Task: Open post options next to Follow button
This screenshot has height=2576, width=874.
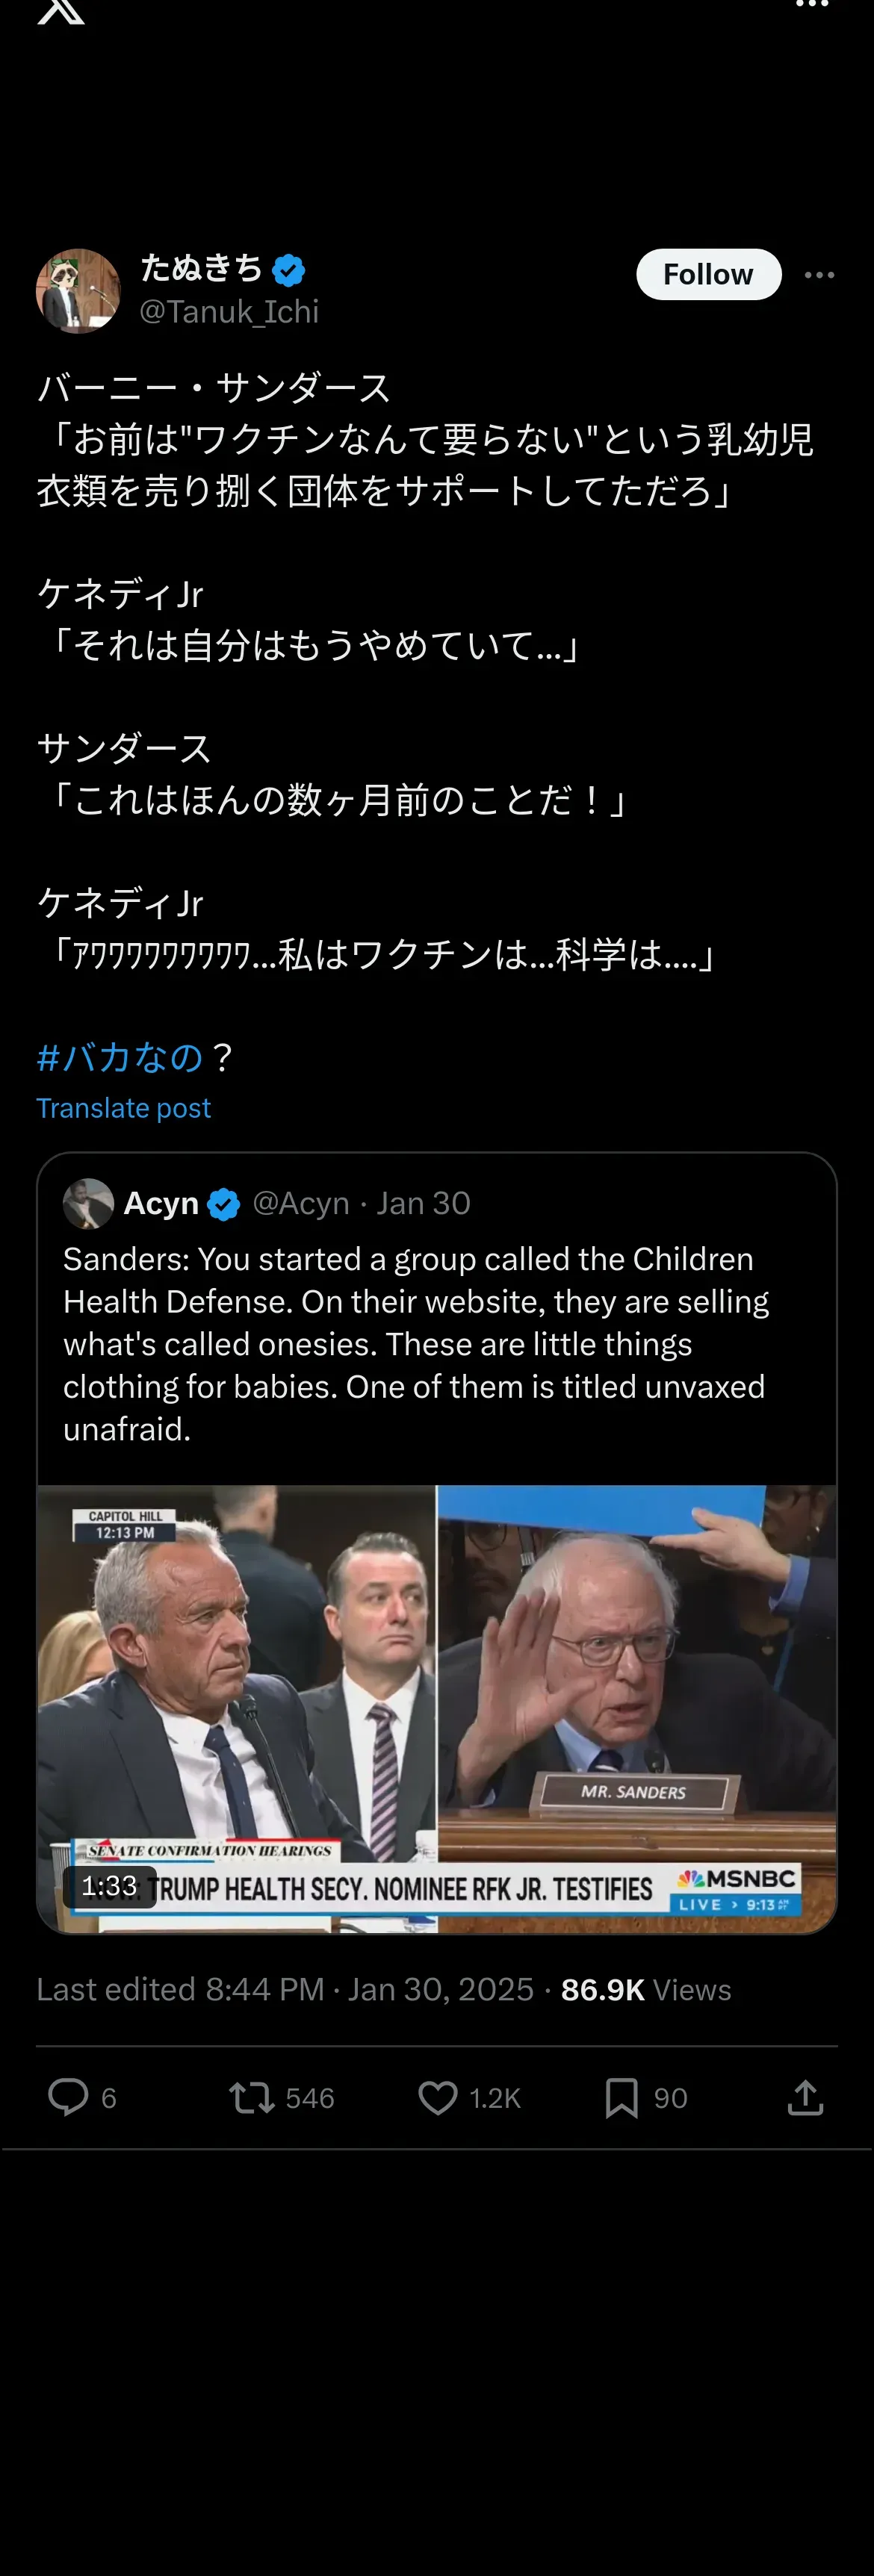Action: 819,275
